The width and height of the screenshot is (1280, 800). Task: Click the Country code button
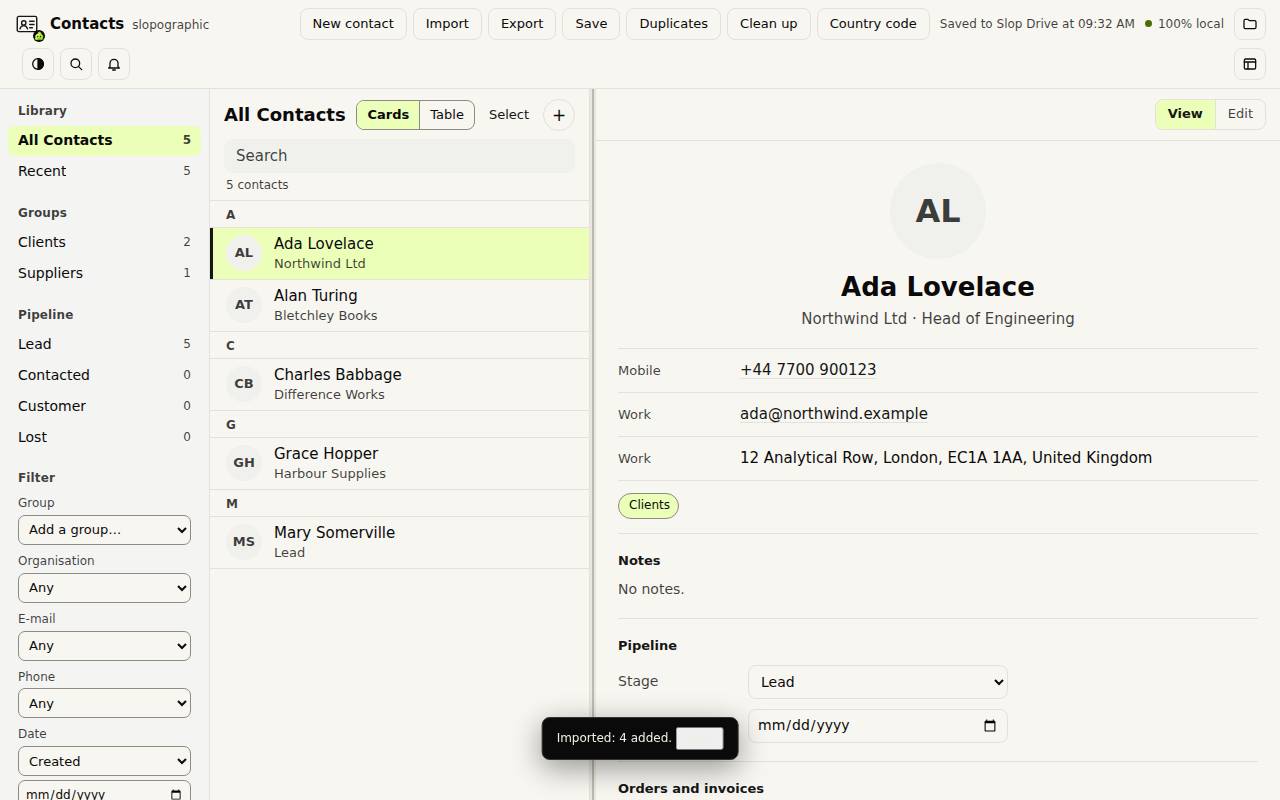[x=873, y=24]
